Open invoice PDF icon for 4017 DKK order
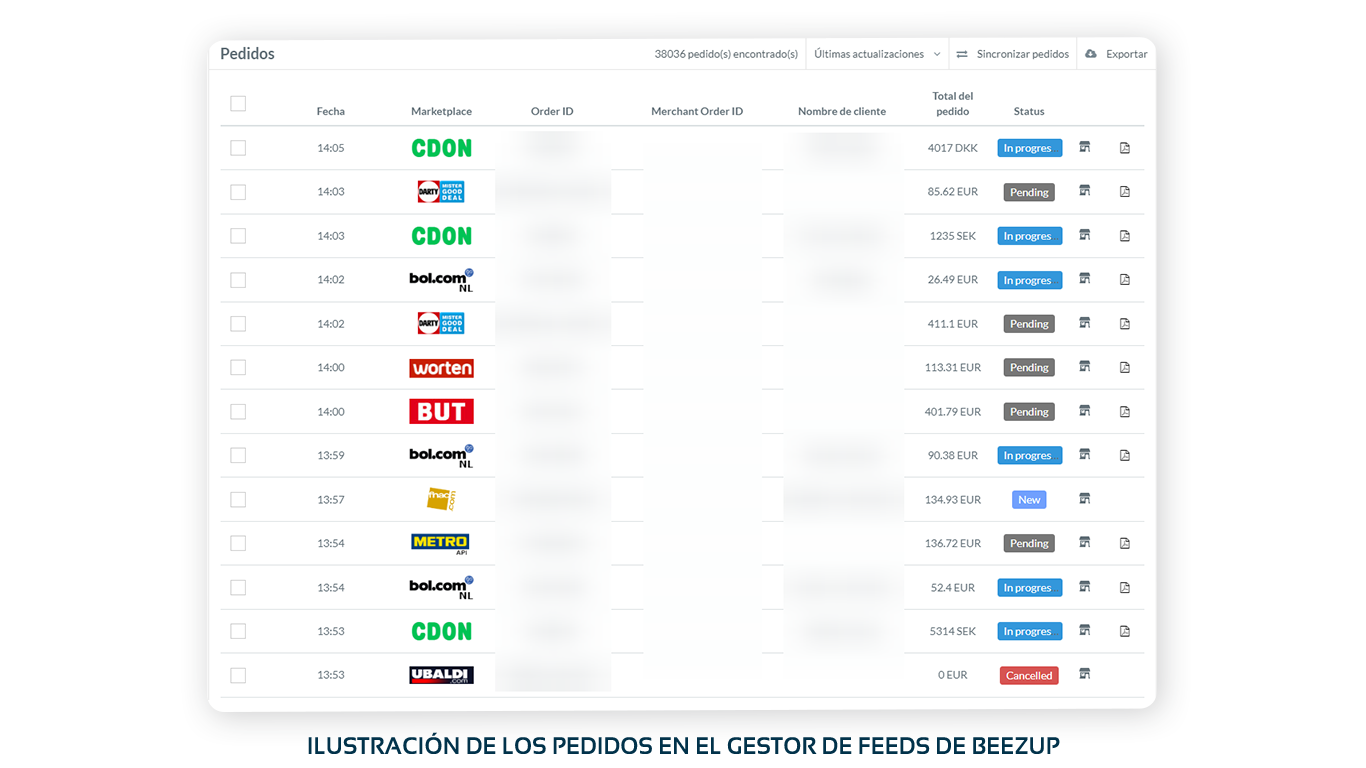 pos(1125,148)
